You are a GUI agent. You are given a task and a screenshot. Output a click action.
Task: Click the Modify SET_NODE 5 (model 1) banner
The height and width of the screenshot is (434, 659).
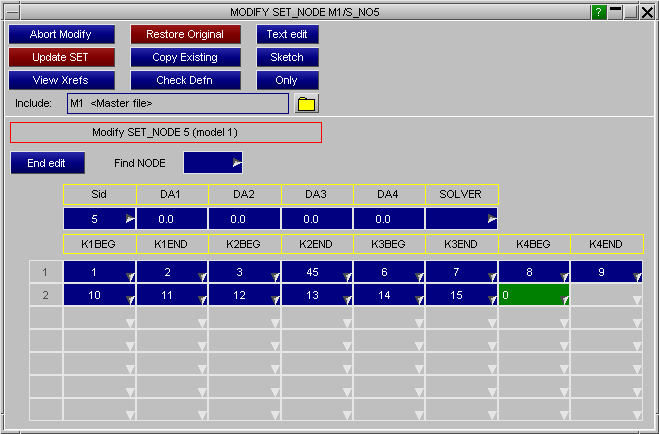[166, 133]
